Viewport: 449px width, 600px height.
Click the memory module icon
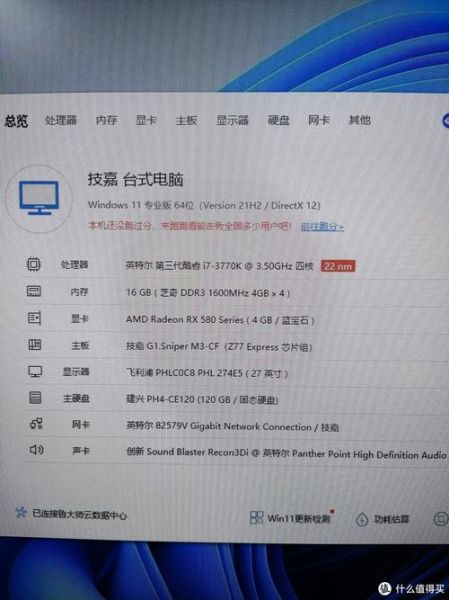[34, 291]
